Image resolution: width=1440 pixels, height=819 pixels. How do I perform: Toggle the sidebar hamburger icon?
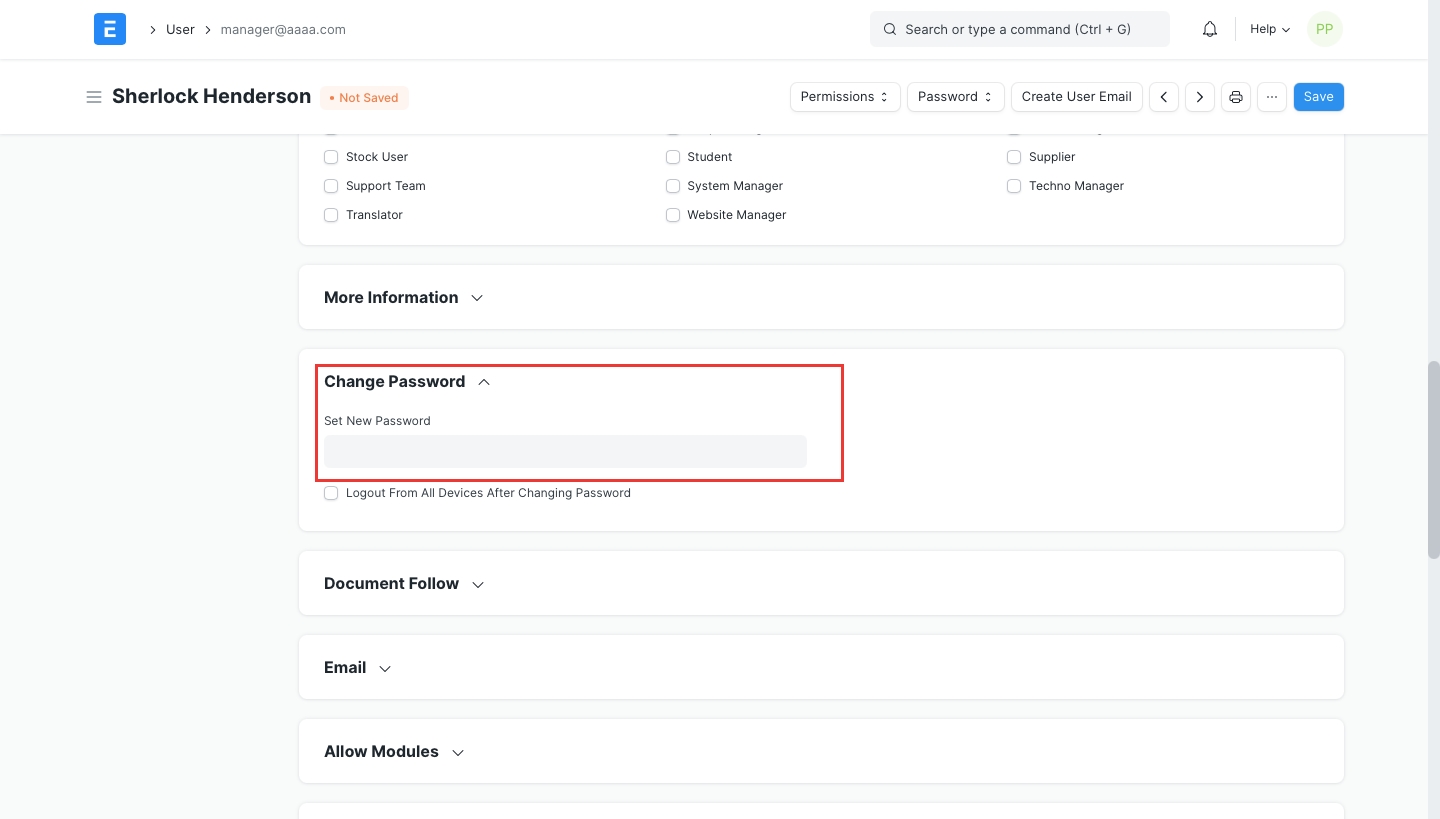pos(94,97)
